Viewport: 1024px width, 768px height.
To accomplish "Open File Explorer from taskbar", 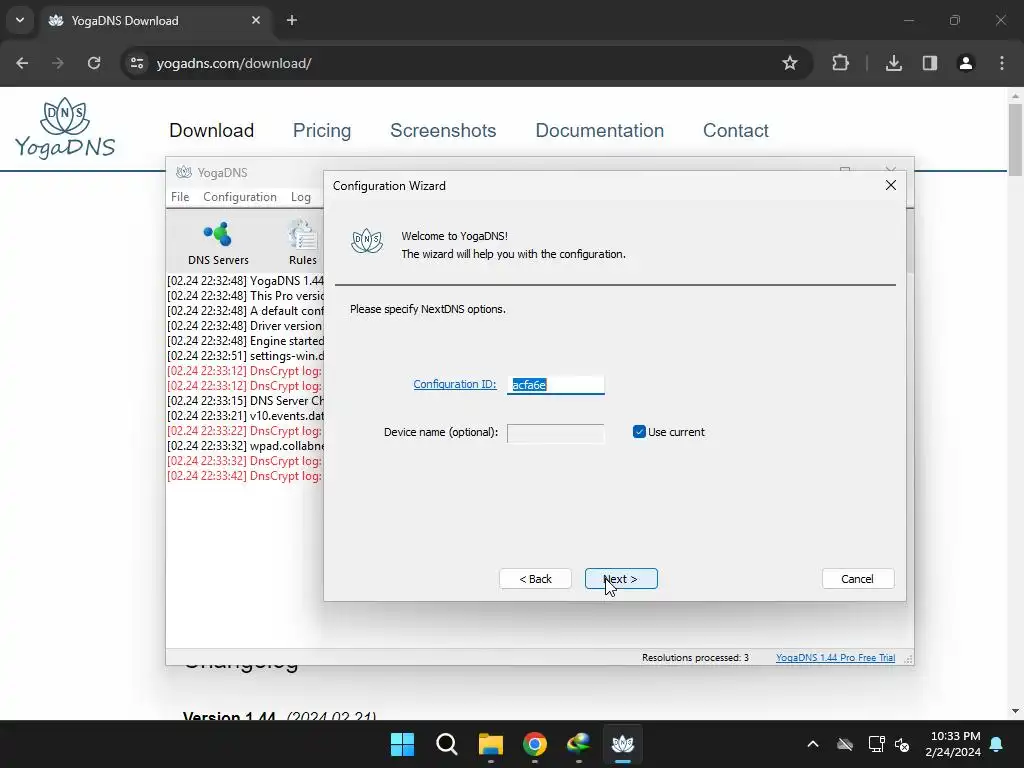I will pyautogui.click(x=490, y=744).
